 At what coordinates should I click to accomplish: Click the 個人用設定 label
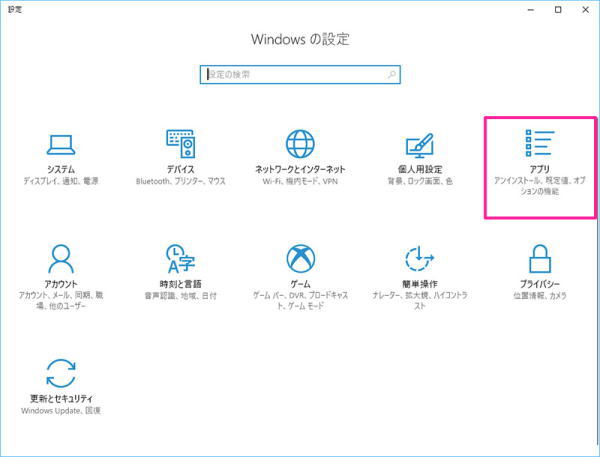pos(420,169)
